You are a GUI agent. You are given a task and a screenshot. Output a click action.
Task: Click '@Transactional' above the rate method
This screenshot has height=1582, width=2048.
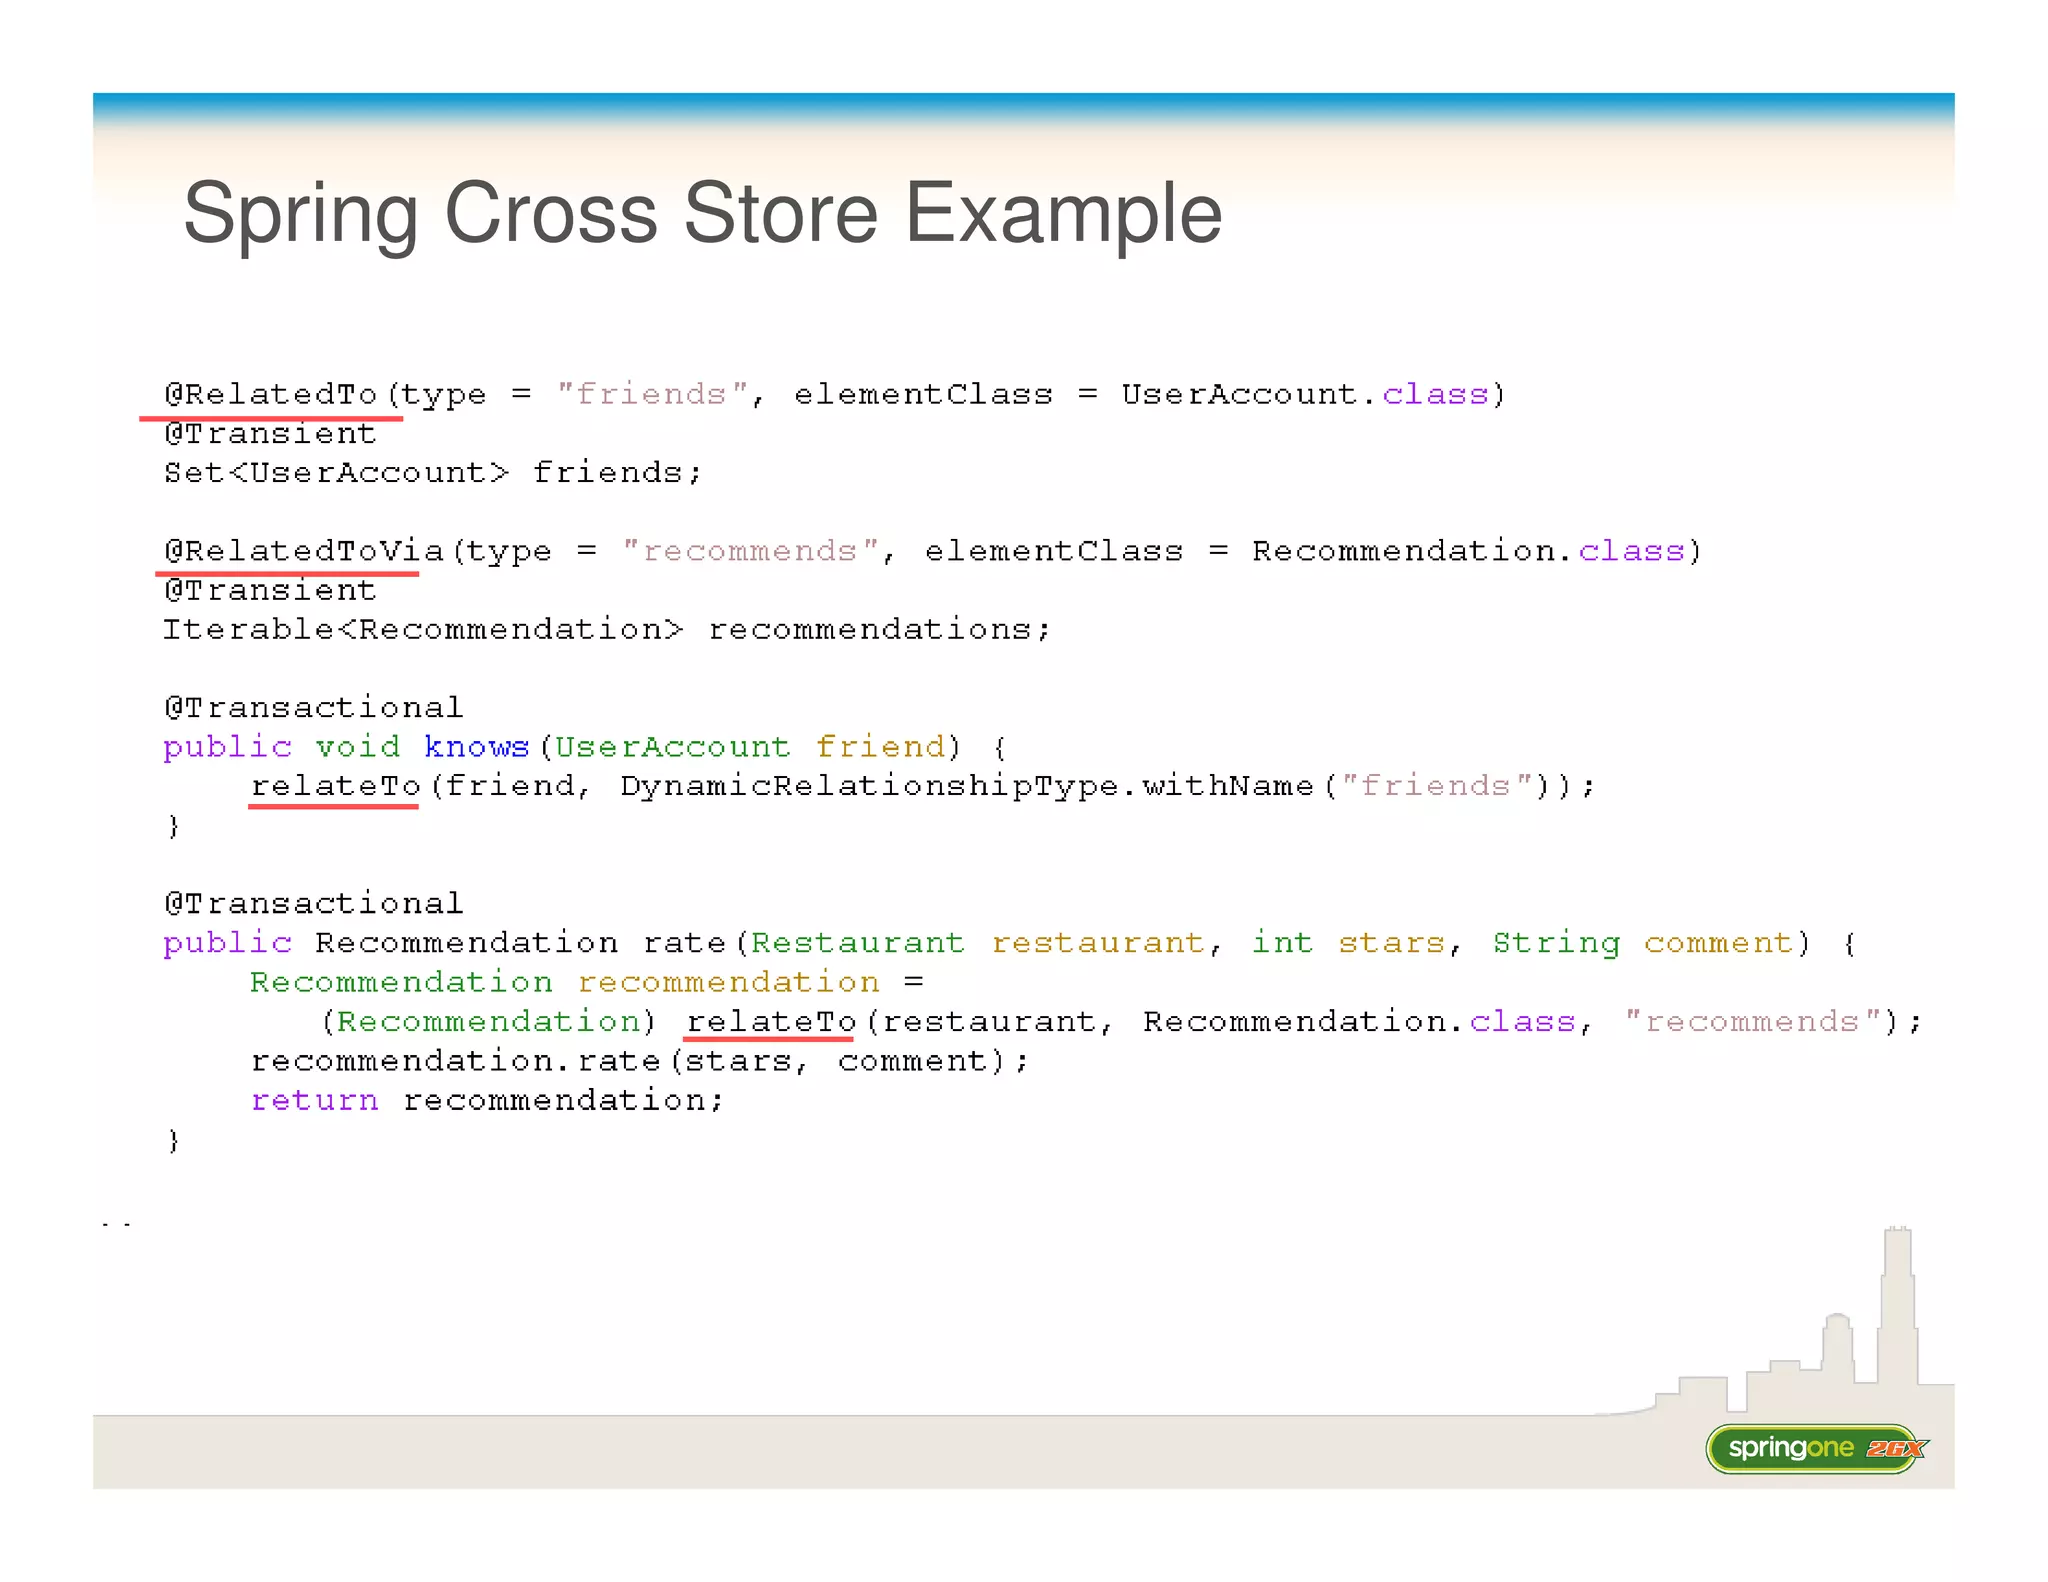[314, 904]
